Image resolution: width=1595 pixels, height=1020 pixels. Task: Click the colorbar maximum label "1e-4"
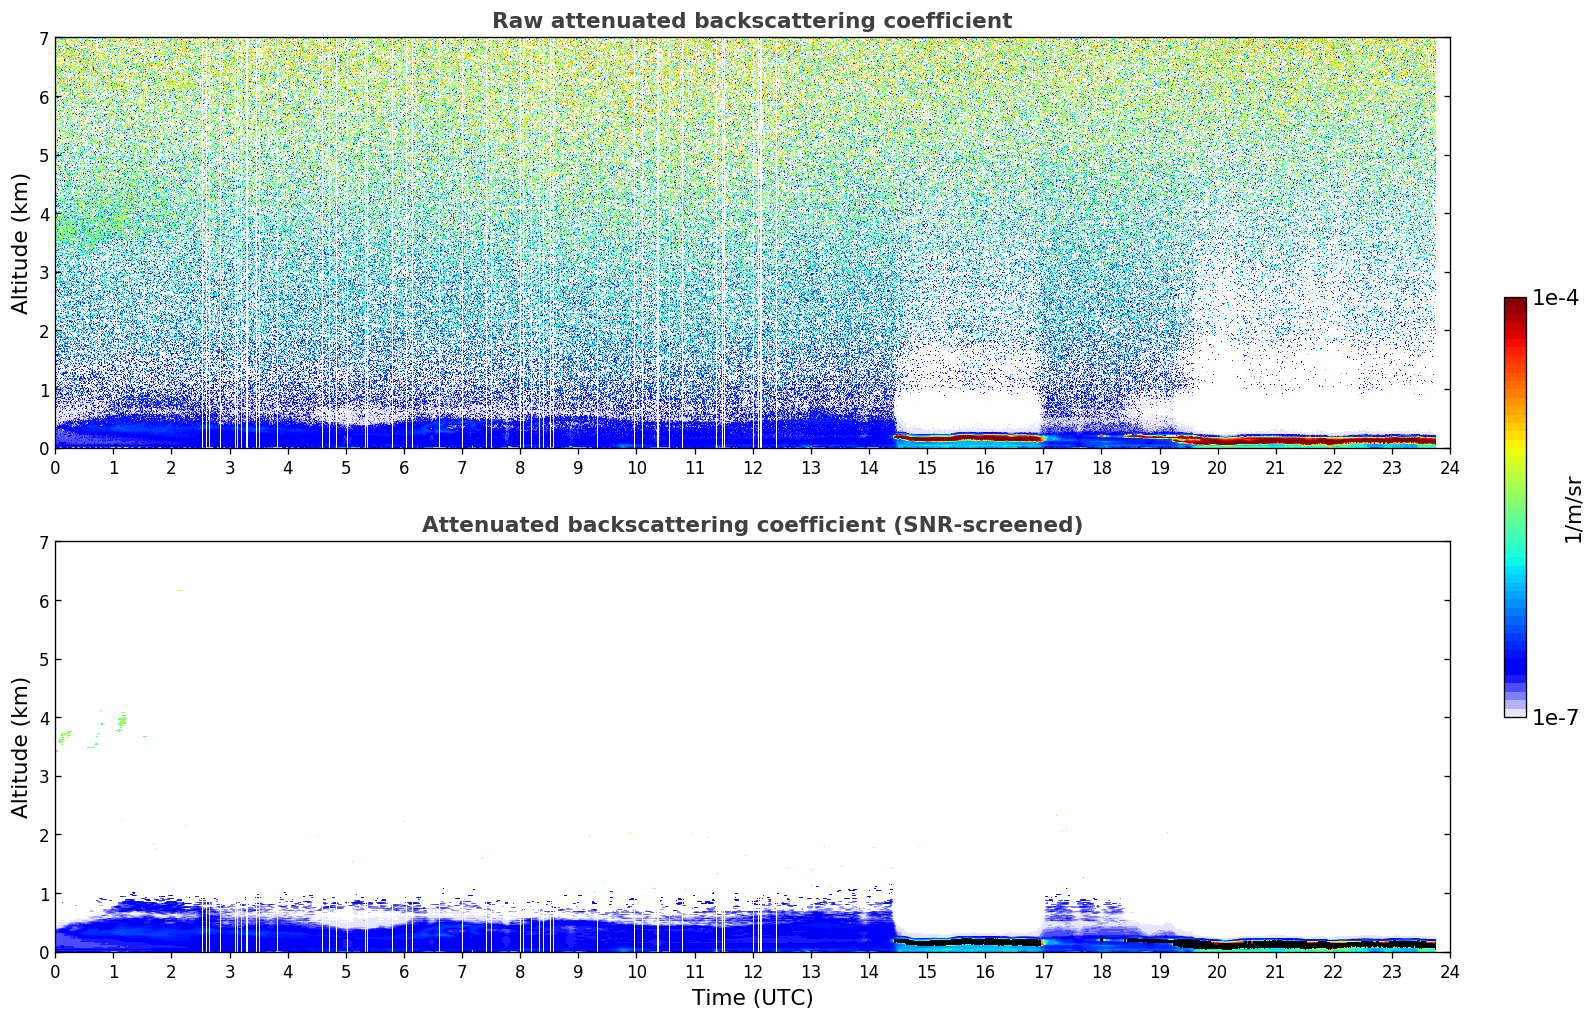point(1554,298)
